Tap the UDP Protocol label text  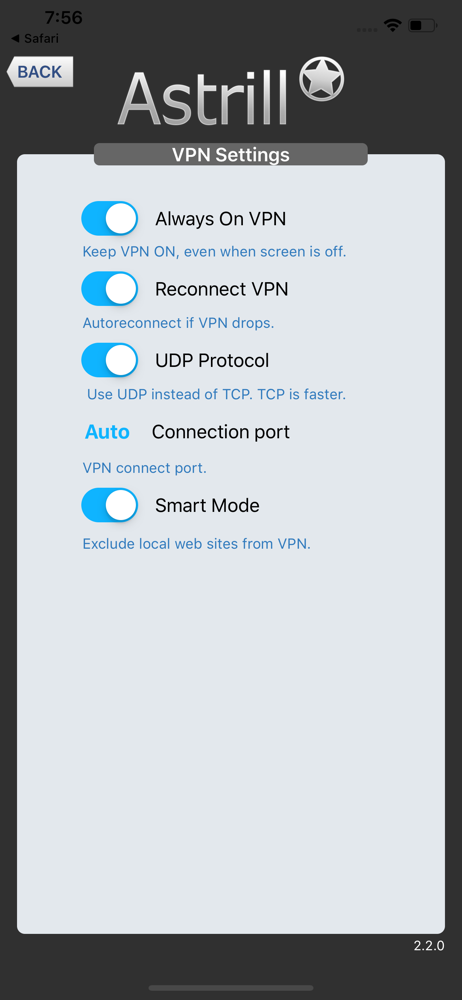(212, 360)
